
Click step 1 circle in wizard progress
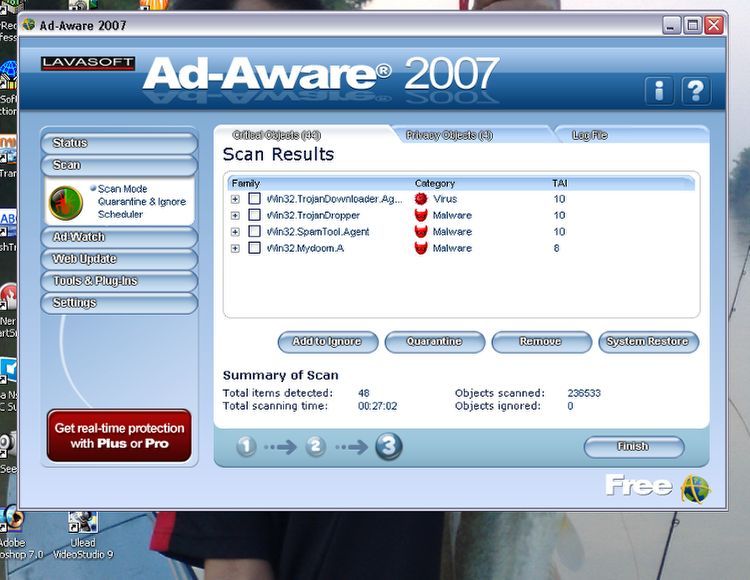coord(246,447)
